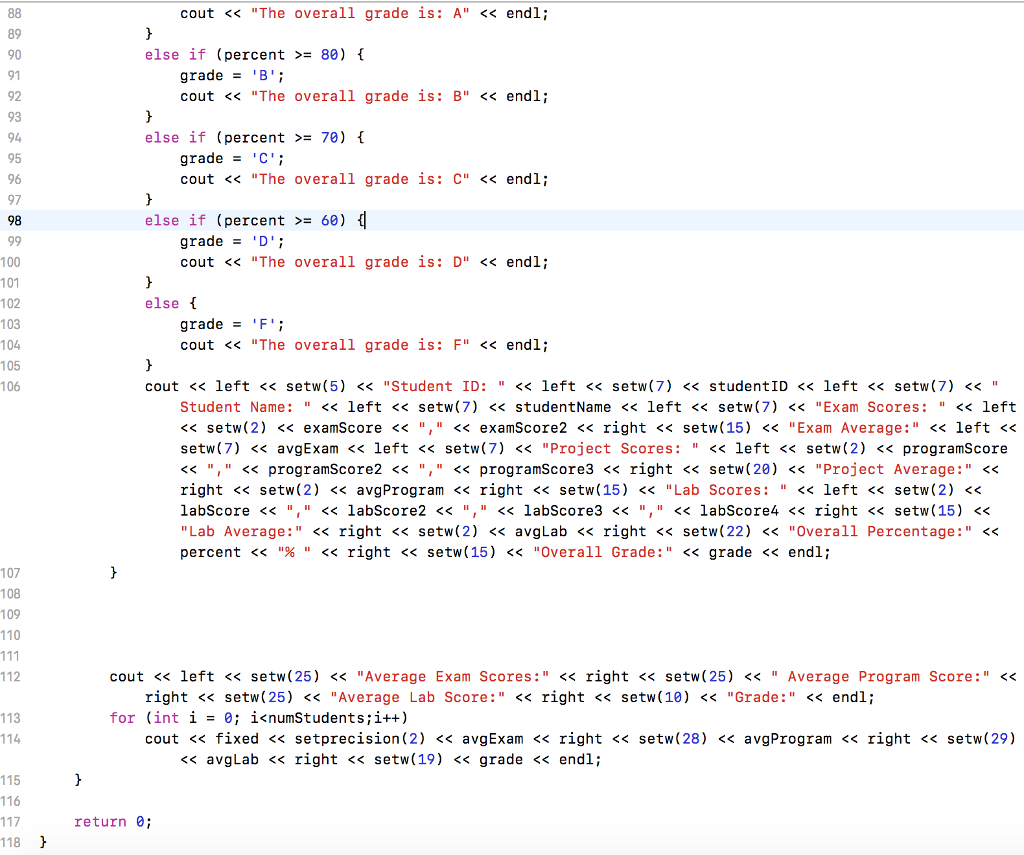Viewport: 1024px width, 855px height.
Task: Click the "Exam Average:" string
Action: click(854, 428)
